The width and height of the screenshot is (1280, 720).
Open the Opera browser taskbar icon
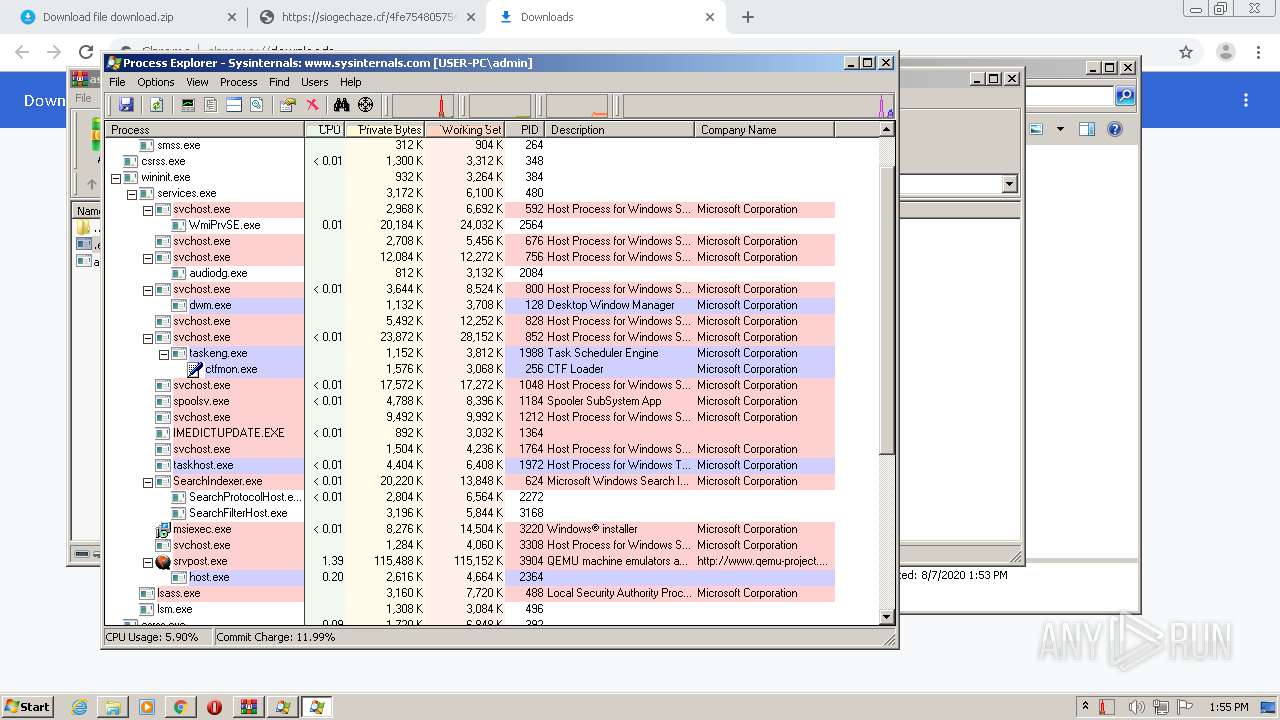214,707
